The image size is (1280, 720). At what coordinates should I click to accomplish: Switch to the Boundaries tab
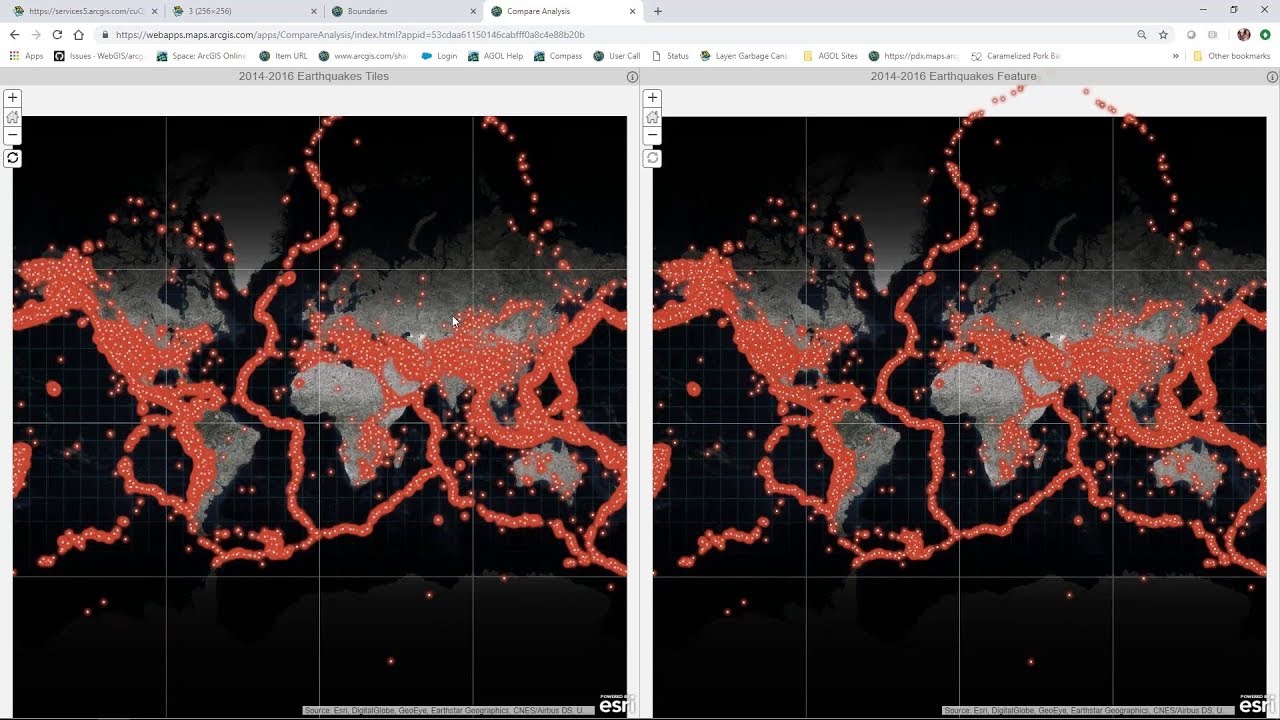coord(401,11)
